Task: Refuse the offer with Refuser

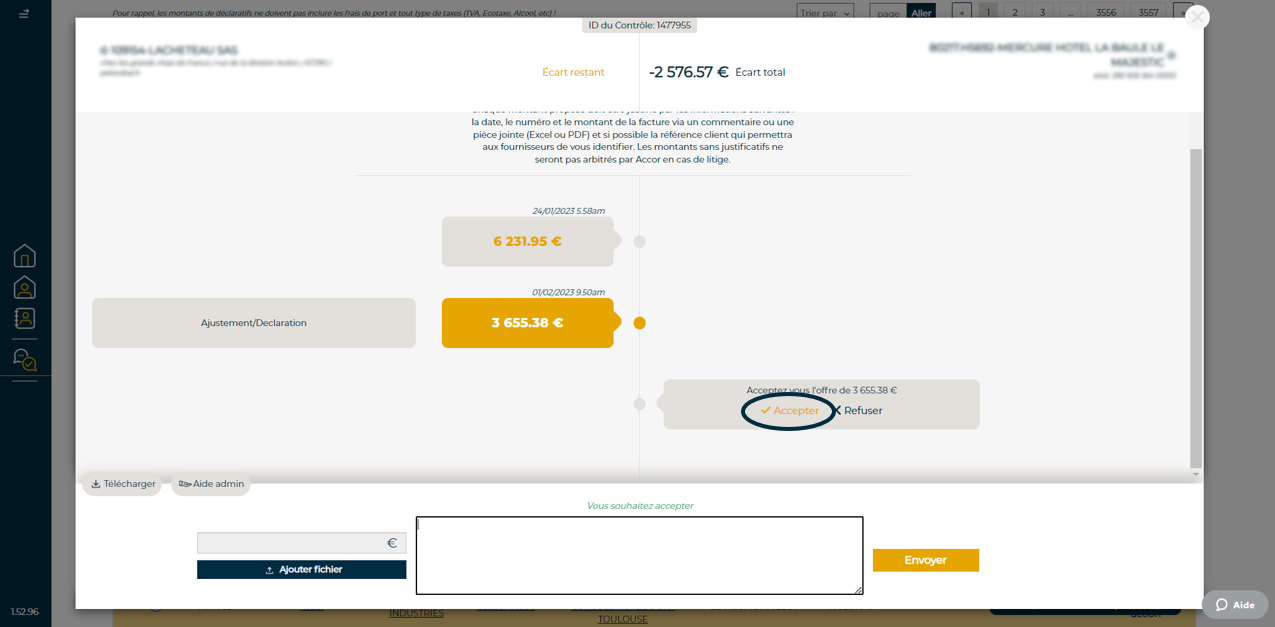Action: (858, 411)
